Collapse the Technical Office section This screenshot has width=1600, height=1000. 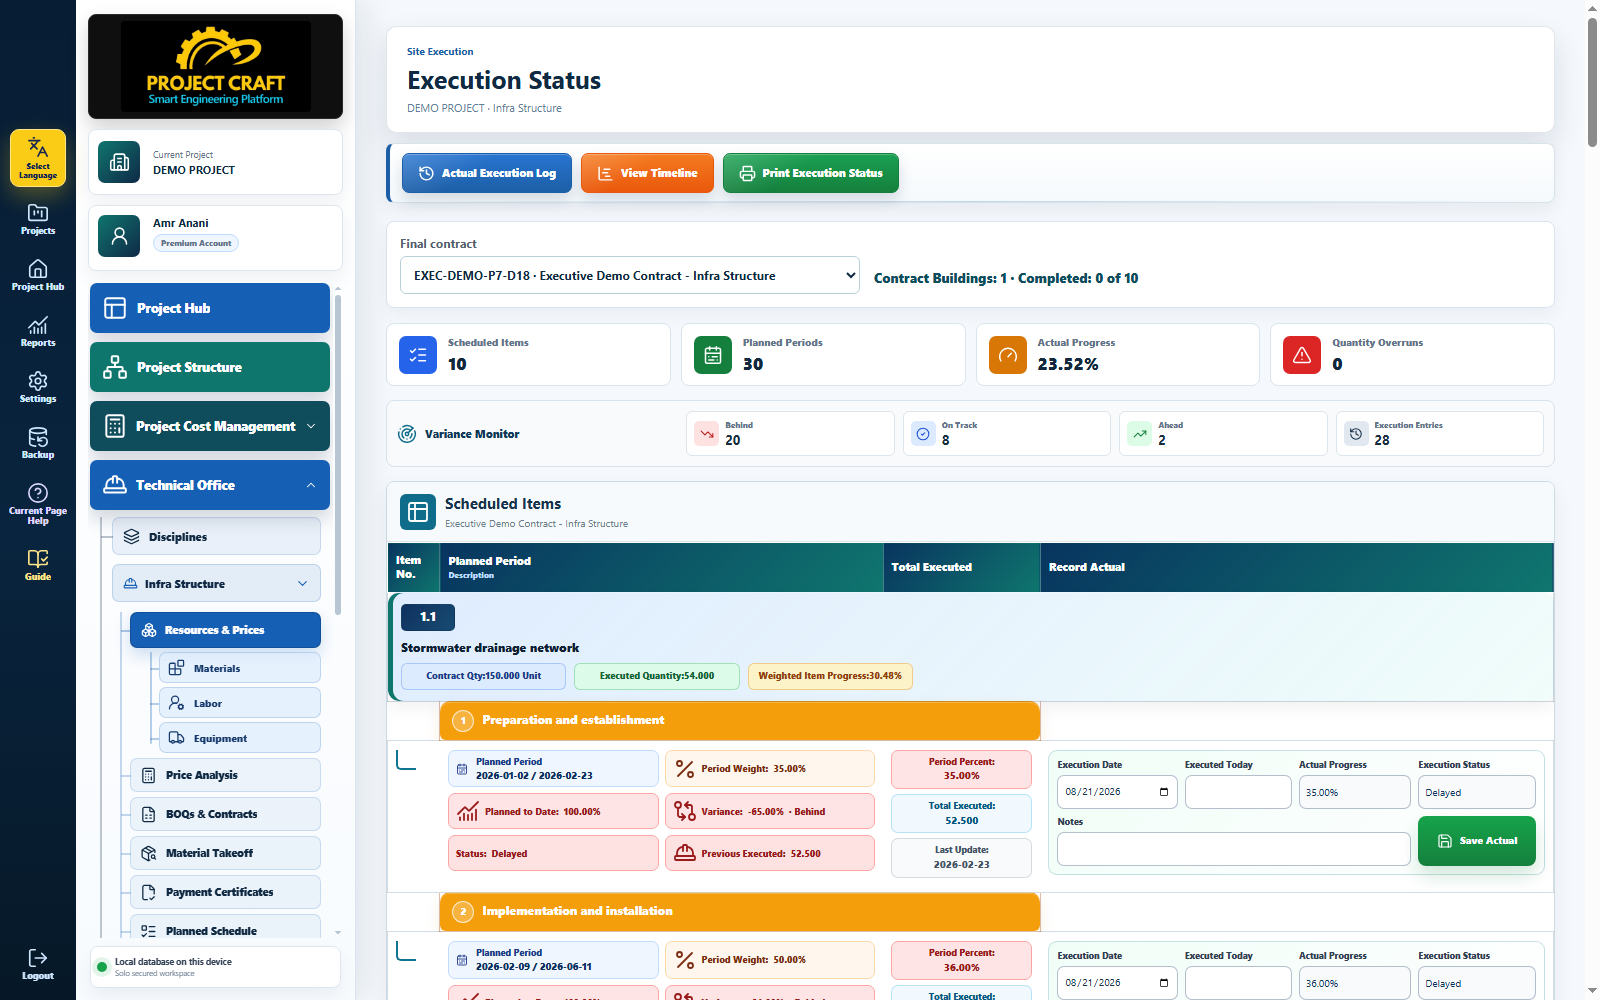[210, 485]
